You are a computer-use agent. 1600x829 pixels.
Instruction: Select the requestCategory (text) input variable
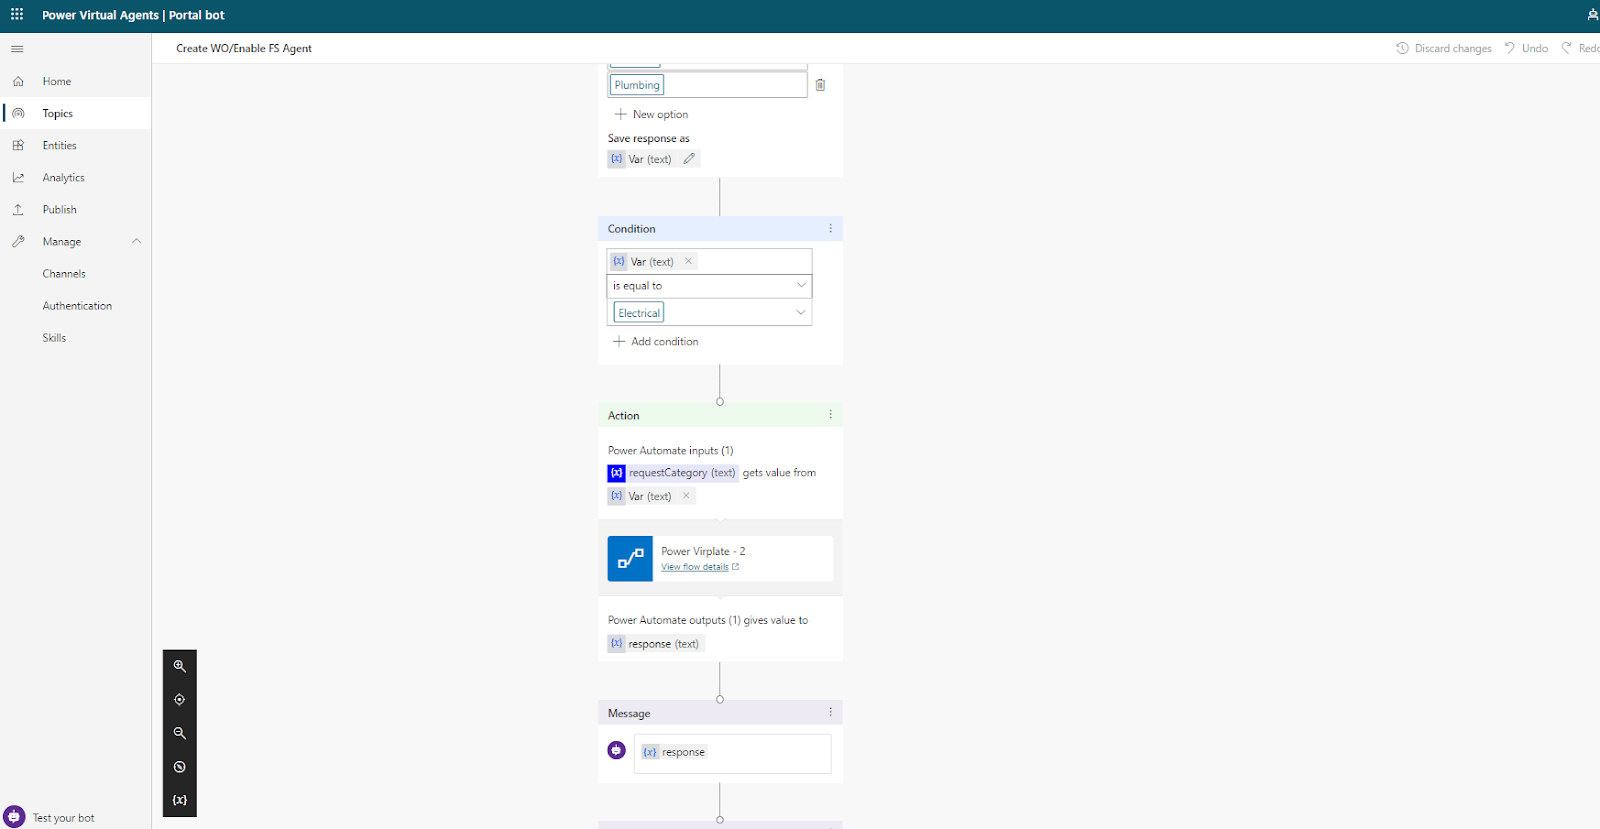coord(672,473)
